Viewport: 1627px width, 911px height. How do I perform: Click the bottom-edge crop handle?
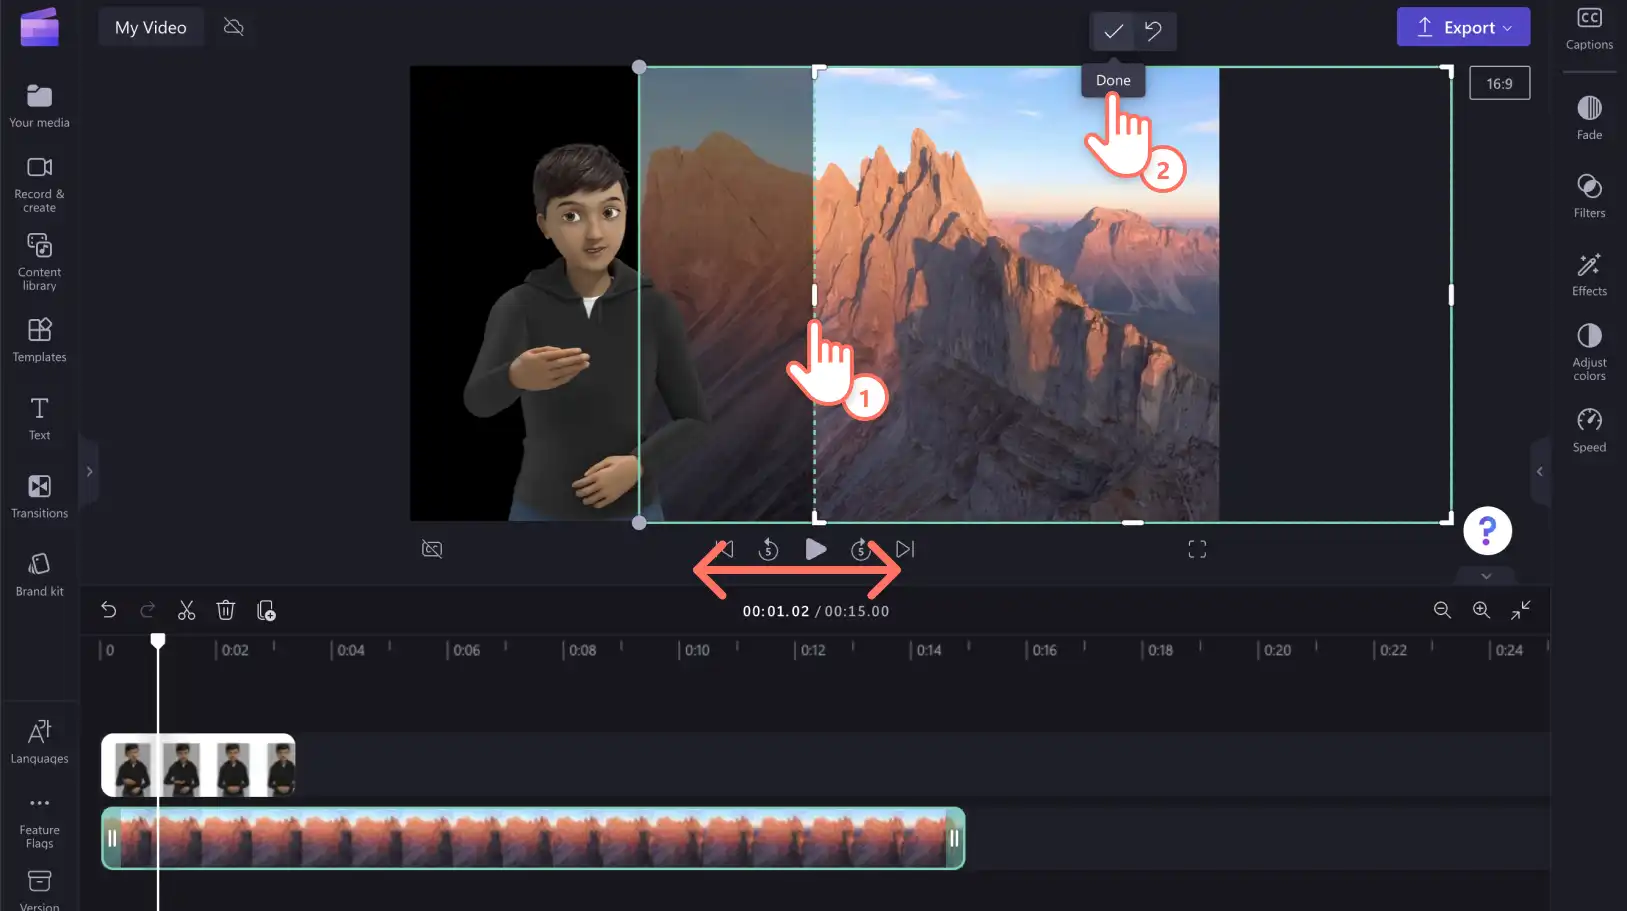tap(1132, 522)
